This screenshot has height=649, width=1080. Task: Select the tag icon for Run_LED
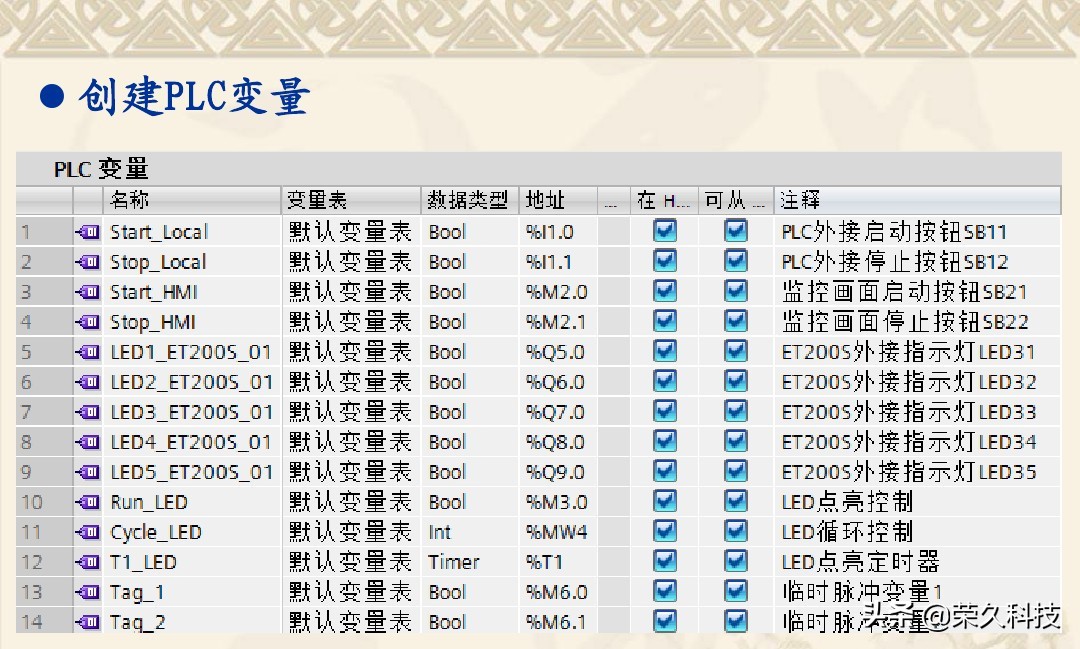click(x=87, y=502)
